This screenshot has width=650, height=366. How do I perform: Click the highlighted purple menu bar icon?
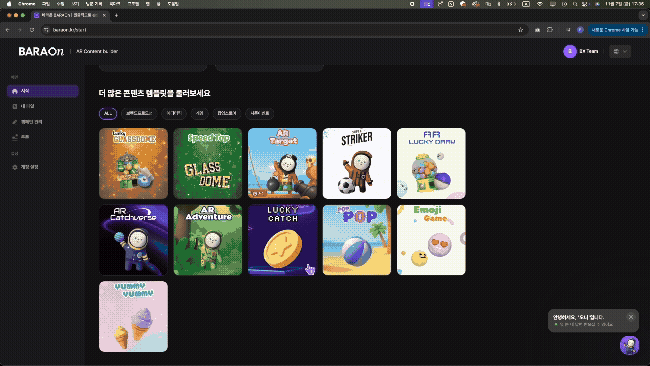click(x=426, y=4)
